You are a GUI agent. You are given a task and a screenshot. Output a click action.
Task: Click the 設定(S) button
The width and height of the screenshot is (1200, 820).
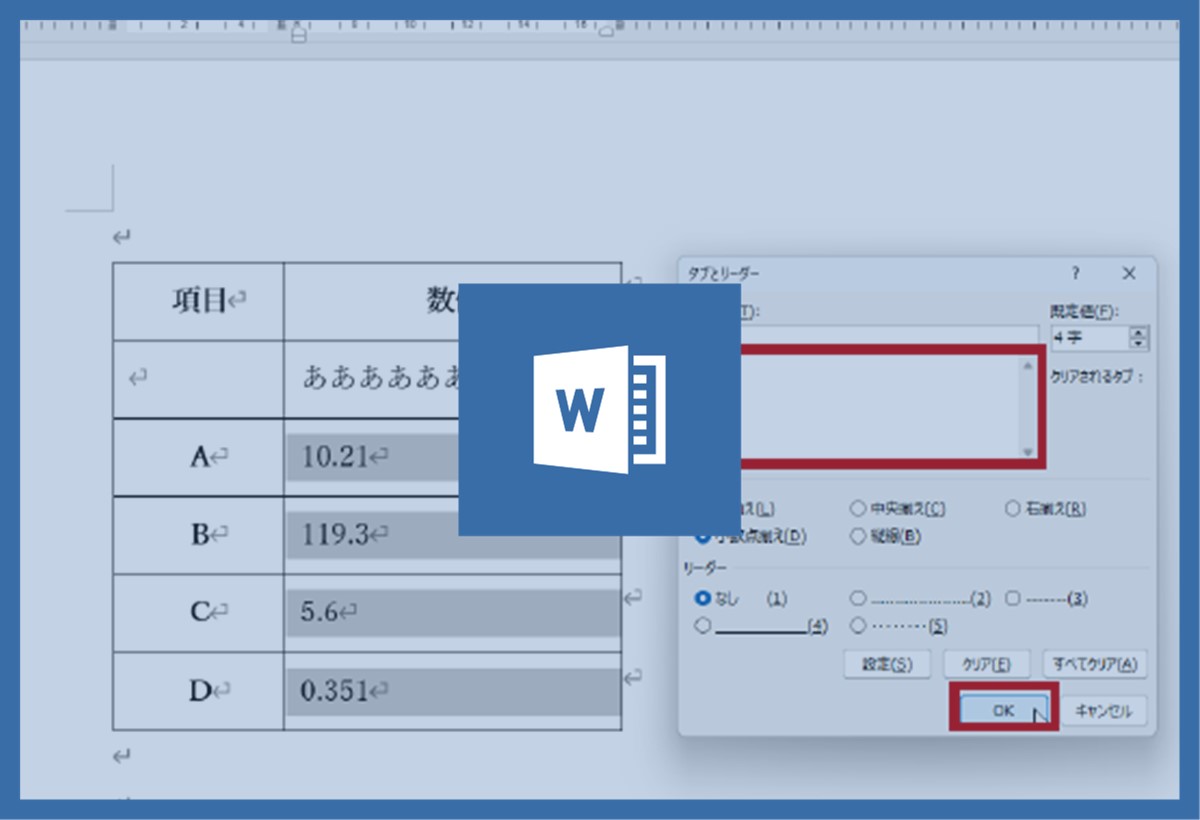[886, 664]
